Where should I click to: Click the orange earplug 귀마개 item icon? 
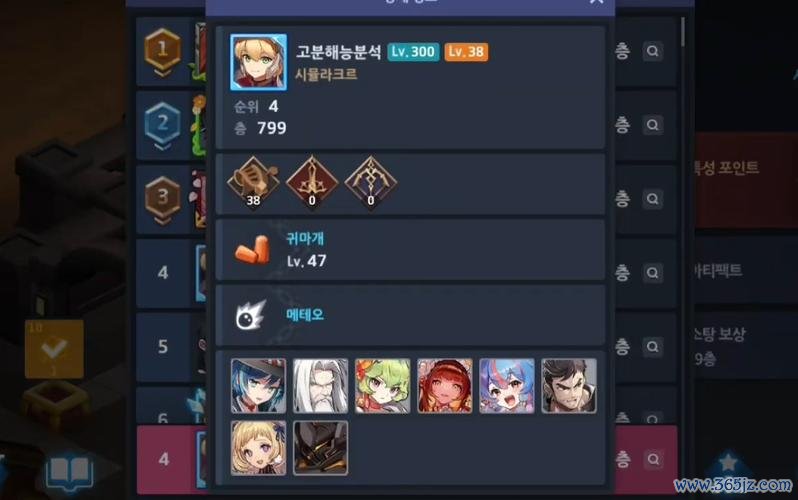[x=252, y=249]
